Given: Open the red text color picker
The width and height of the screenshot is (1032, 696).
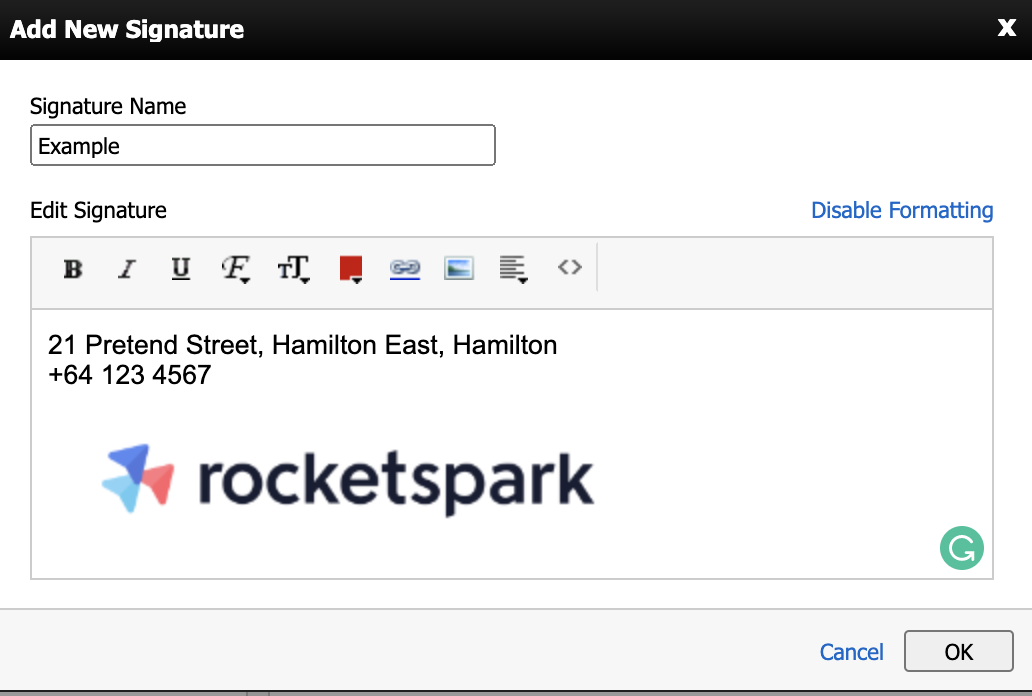Looking at the screenshot, I should (x=351, y=269).
